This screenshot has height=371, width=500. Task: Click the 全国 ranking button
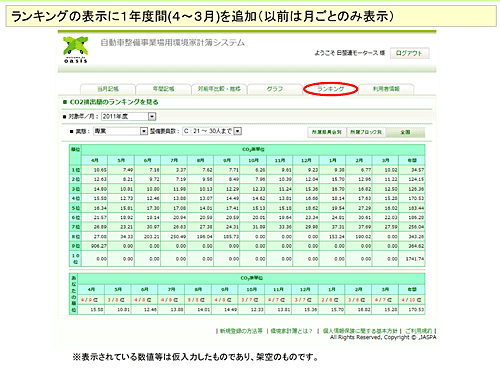click(405, 132)
